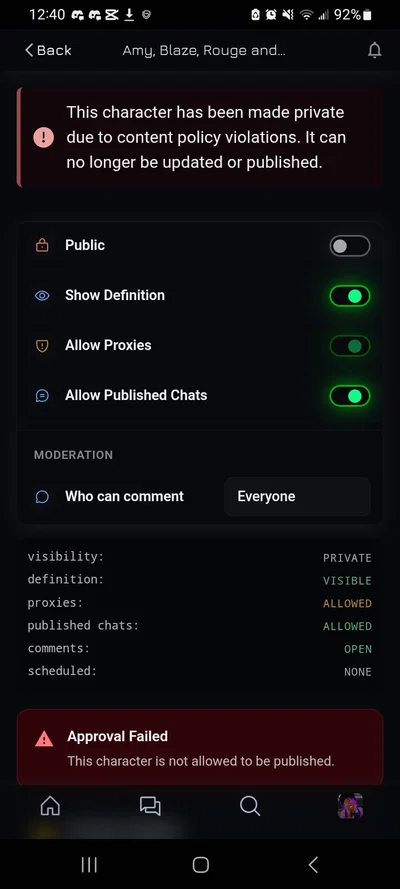Tap the notification bell icon
Viewport: 400px width, 889px height.
point(375,50)
